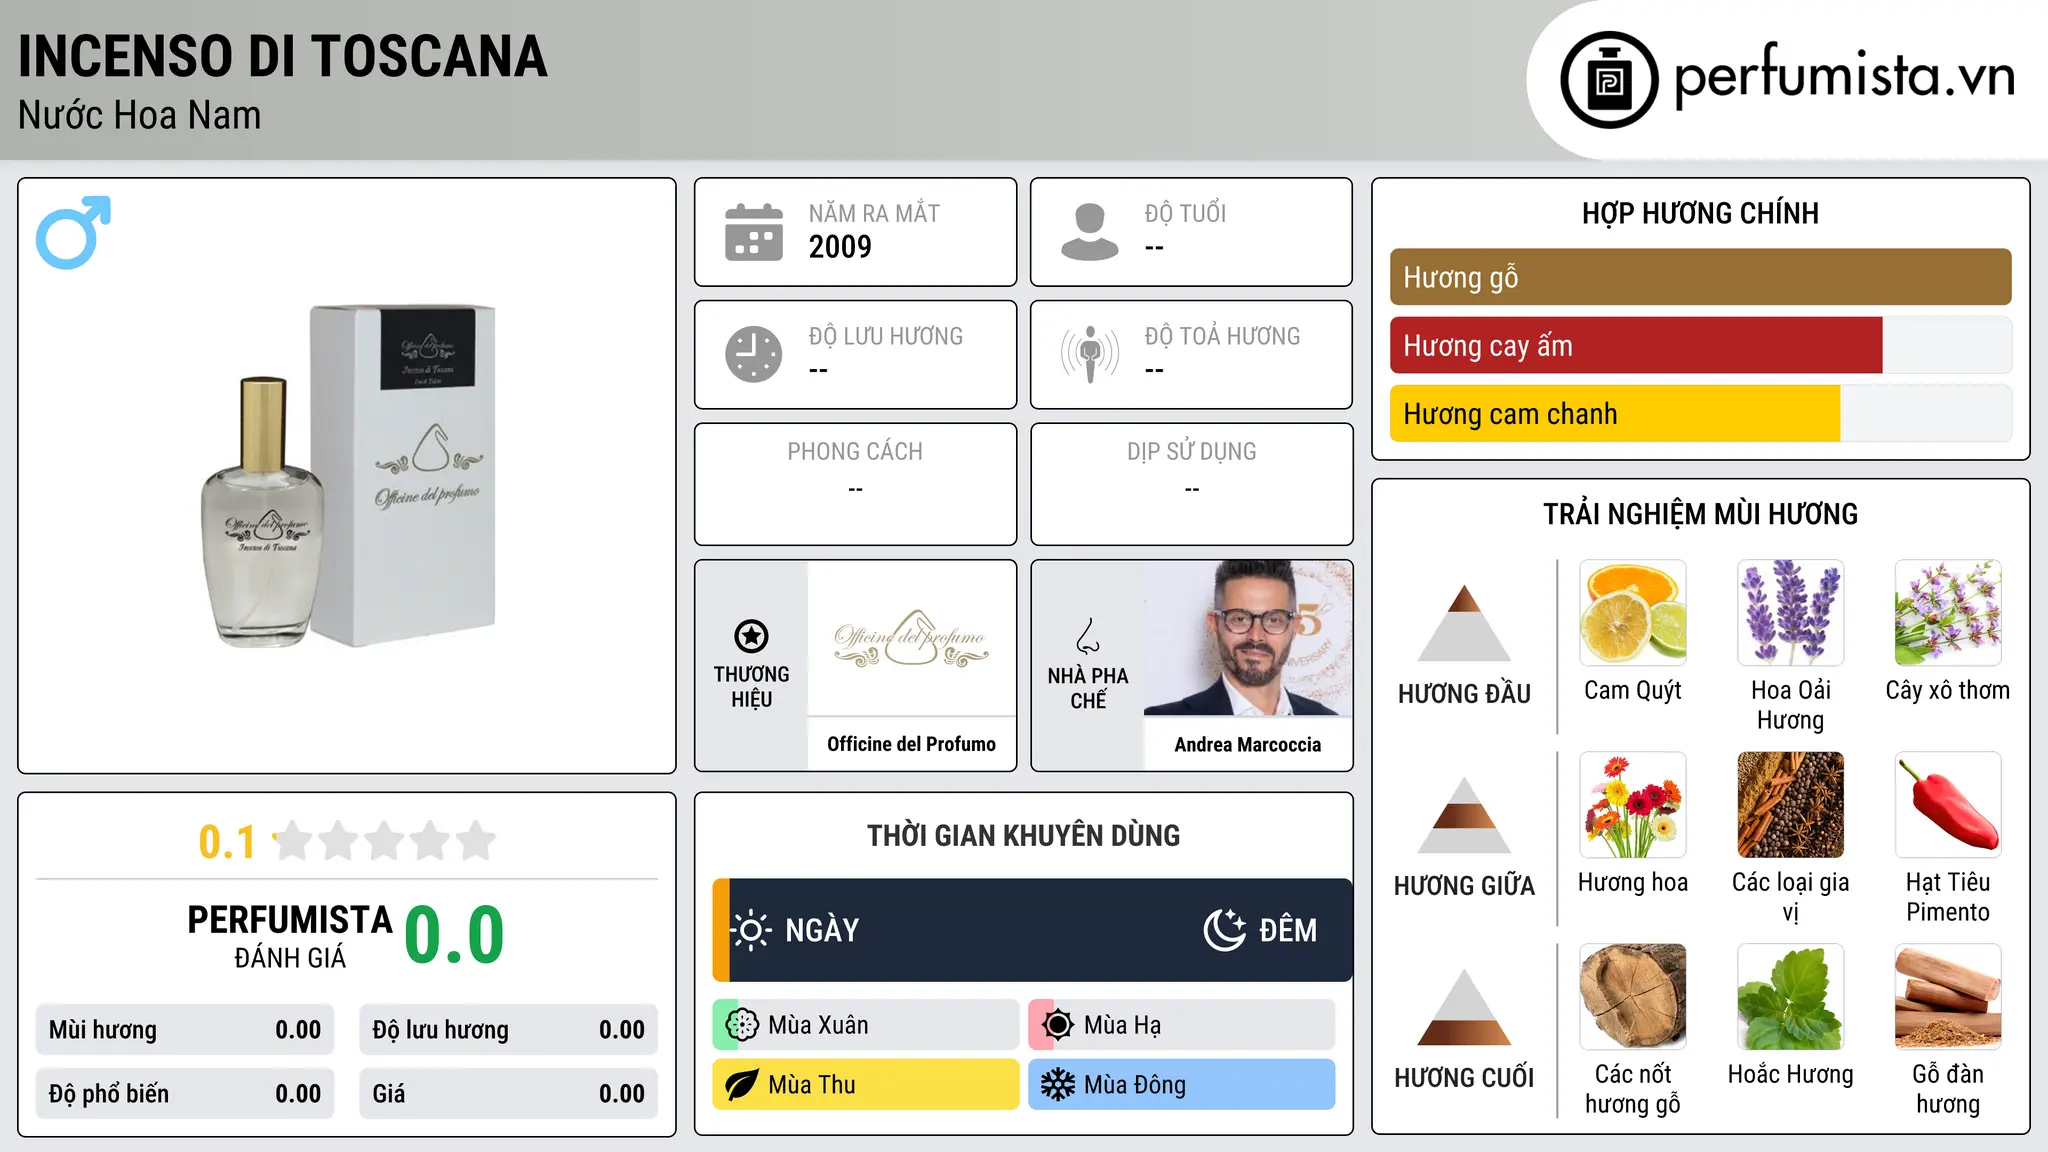The height and width of the screenshot is (1152, 2048).
Task: Click the Nước Hoa Nam subtitle
Action: tap(140, 115)
